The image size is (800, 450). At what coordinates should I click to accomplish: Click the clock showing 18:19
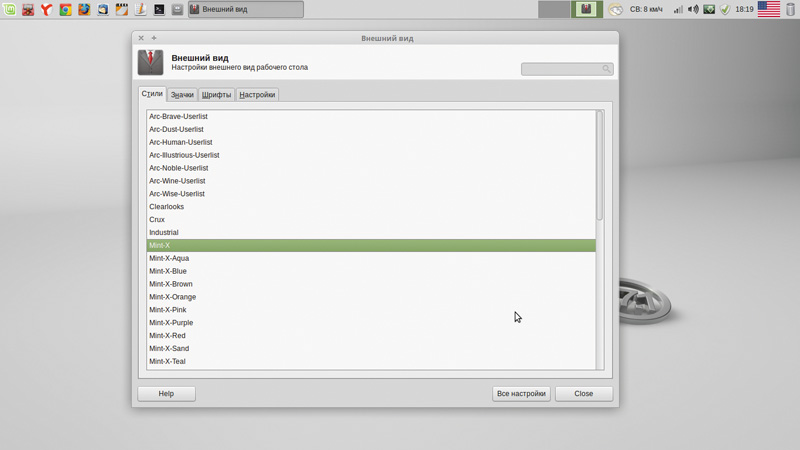[x=744, y=9]
